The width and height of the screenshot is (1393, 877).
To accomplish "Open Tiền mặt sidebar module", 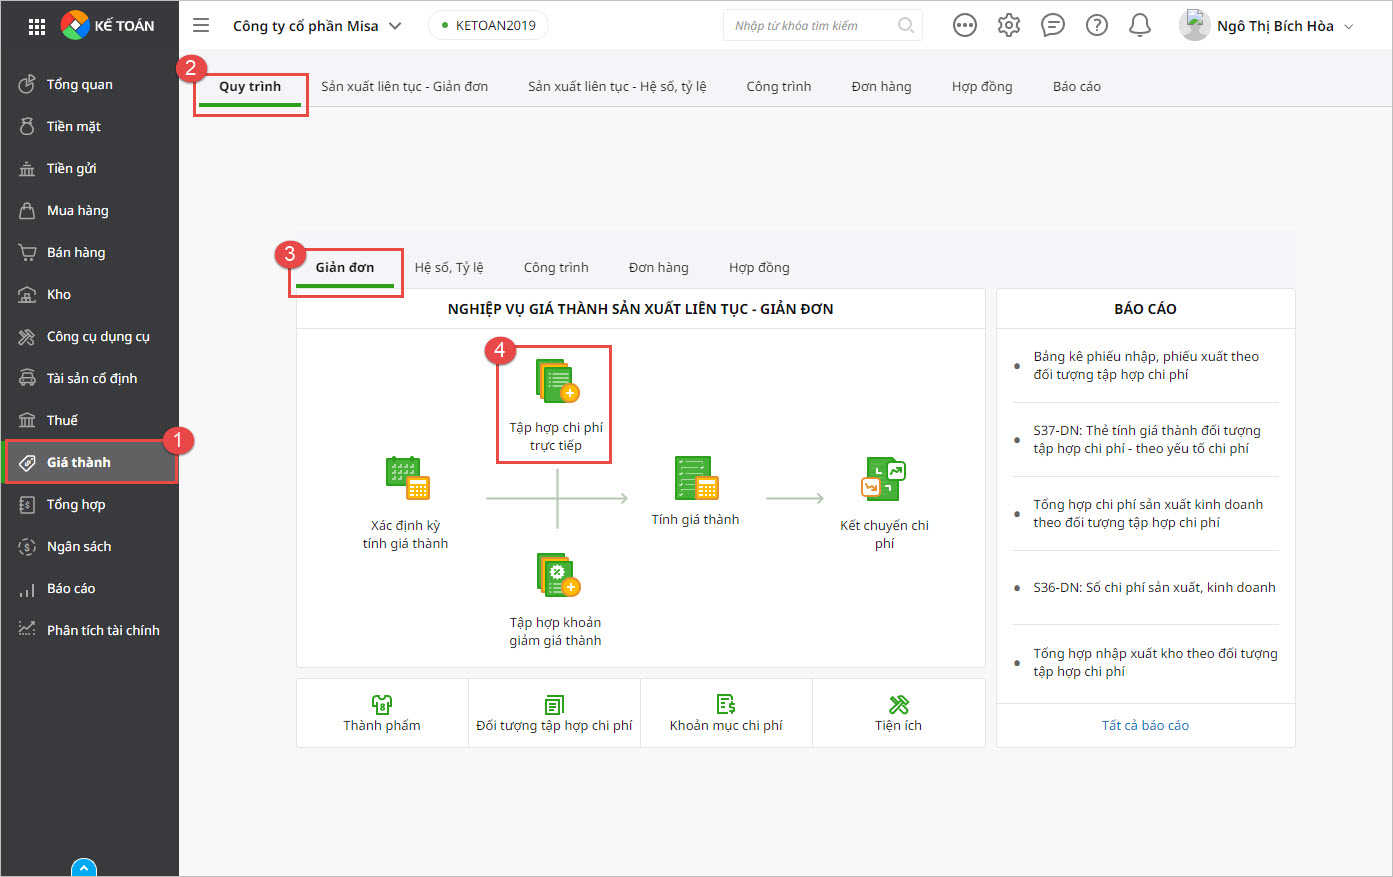I will click(89, 126).
